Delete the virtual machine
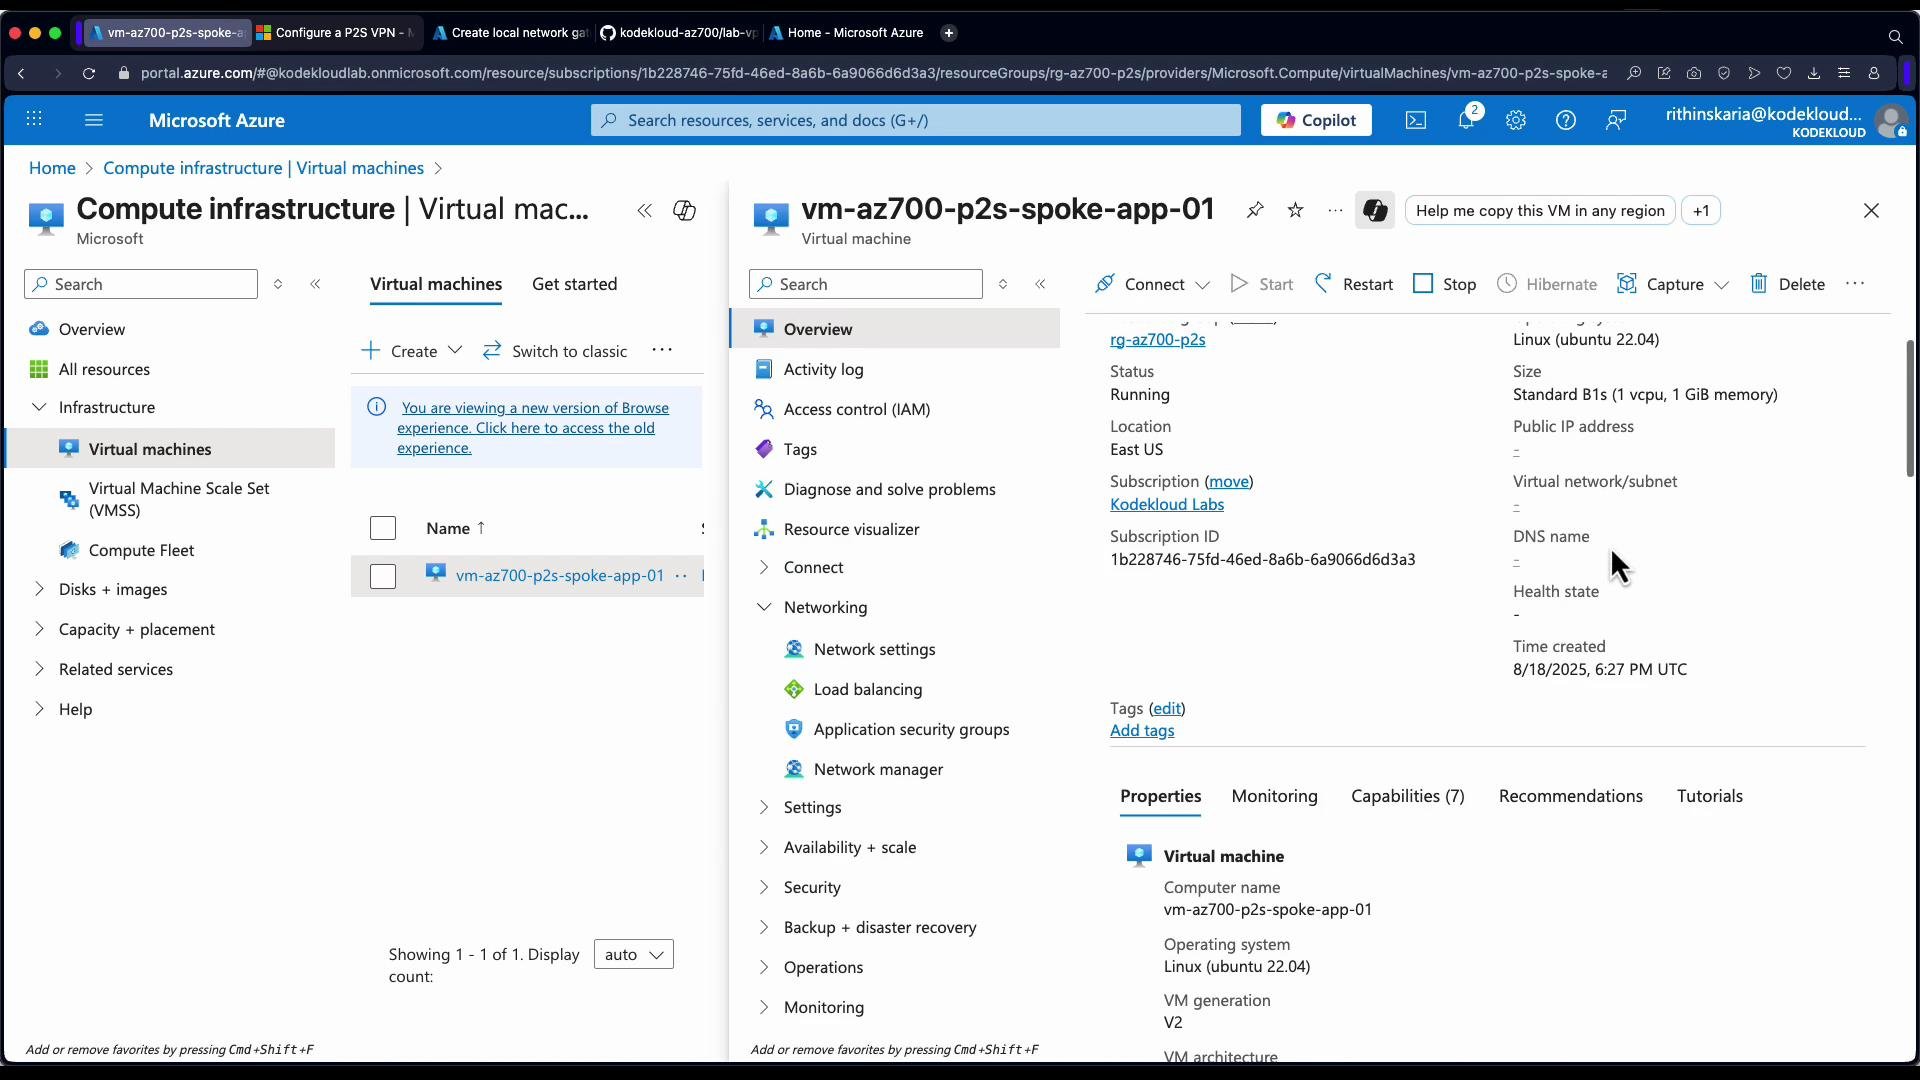This screenshot has height=1080, width=1920. pos(1788,284)
